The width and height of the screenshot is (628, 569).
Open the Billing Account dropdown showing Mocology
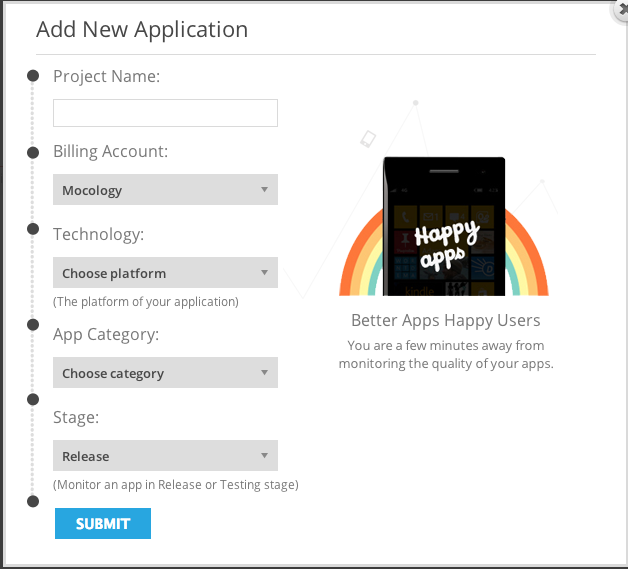[x=165, y=190]
